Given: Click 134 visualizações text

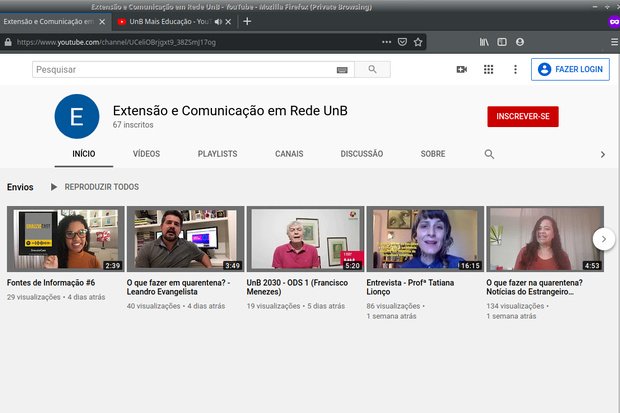Looking at the screenshot, I should coord(515,306).
